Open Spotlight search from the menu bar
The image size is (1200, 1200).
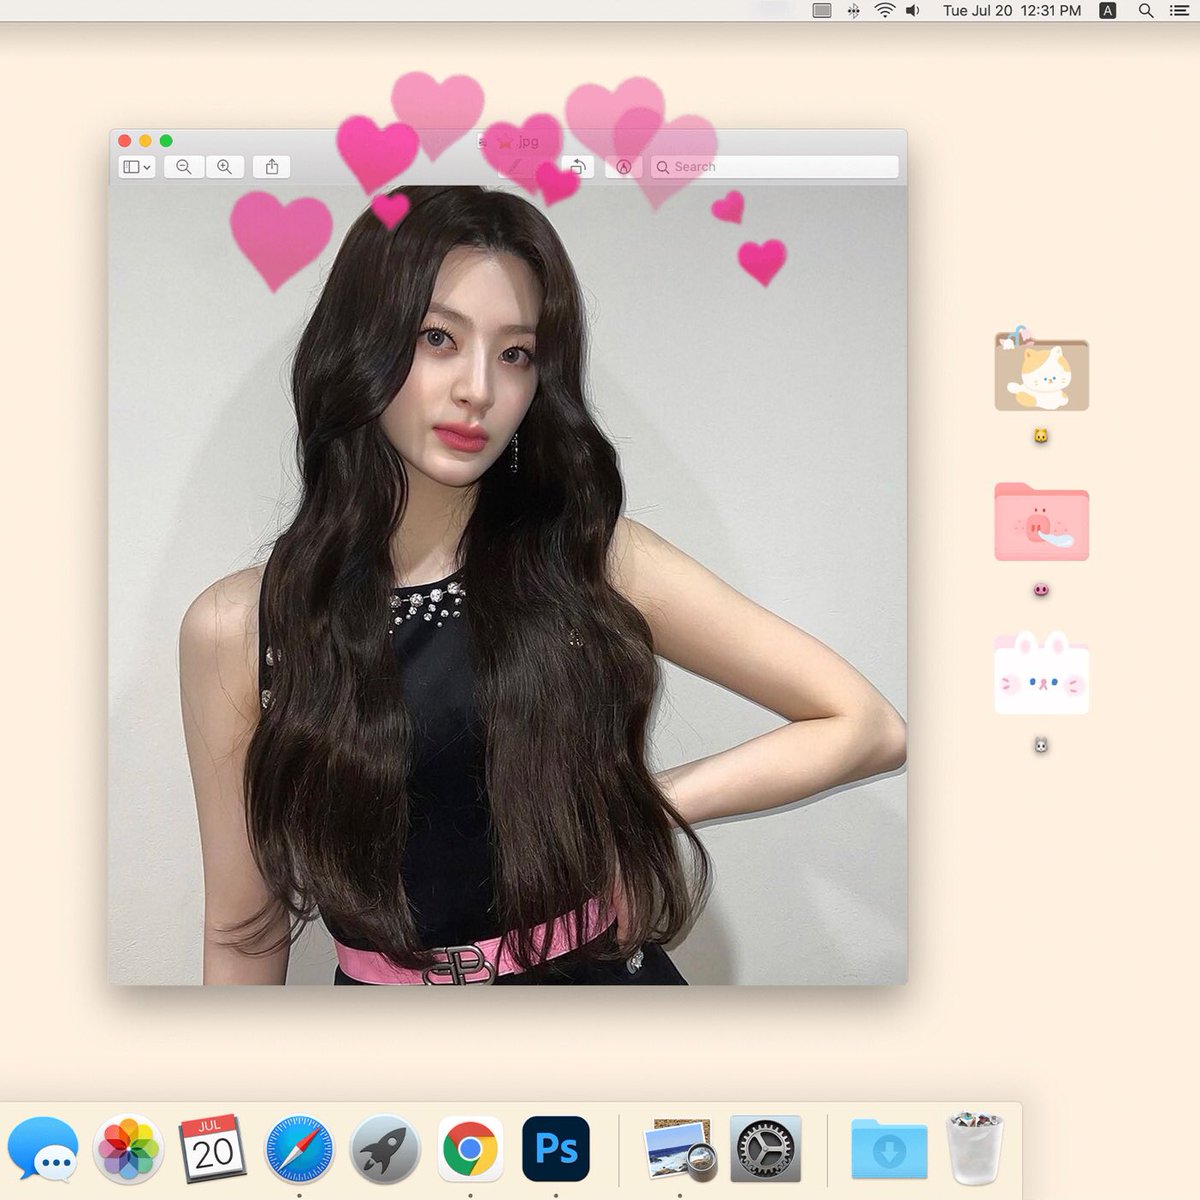click(1146, 11)
